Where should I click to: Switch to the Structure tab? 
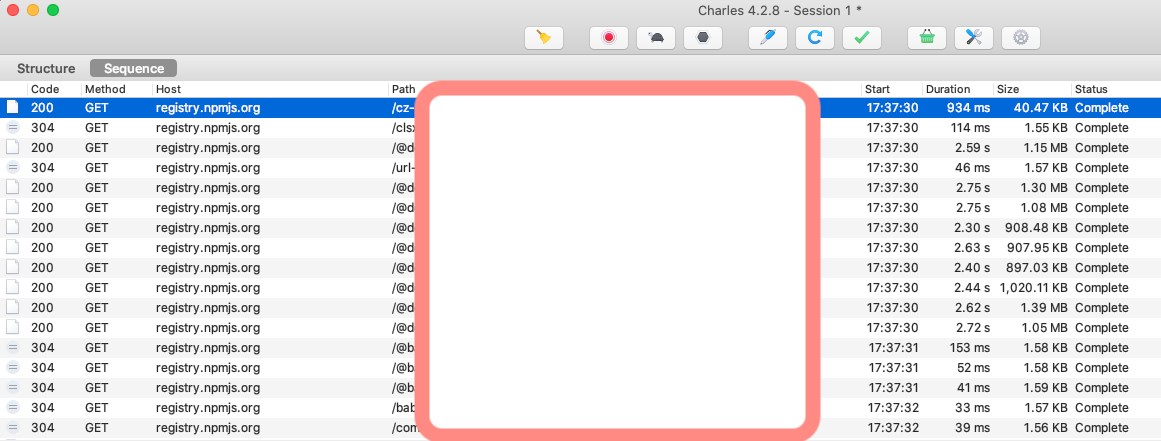point(46,69)
